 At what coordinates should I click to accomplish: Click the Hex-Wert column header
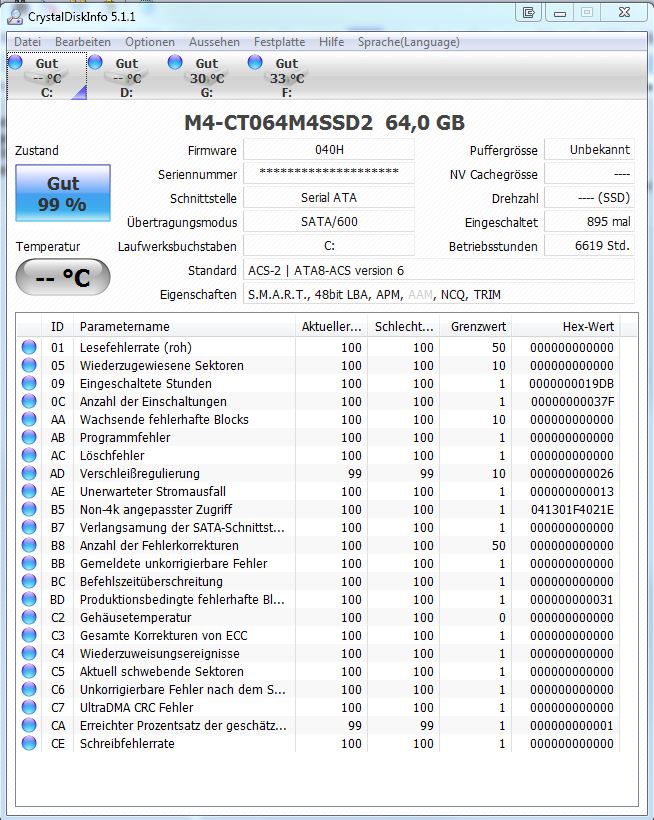coord(566,327)
